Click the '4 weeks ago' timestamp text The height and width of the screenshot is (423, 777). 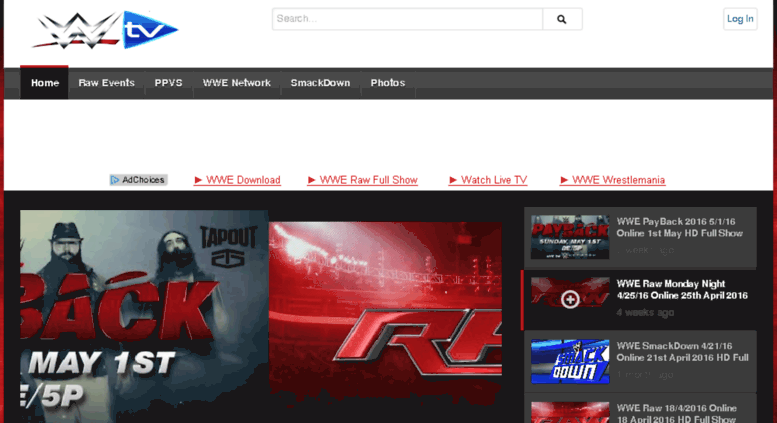point(645,313)
